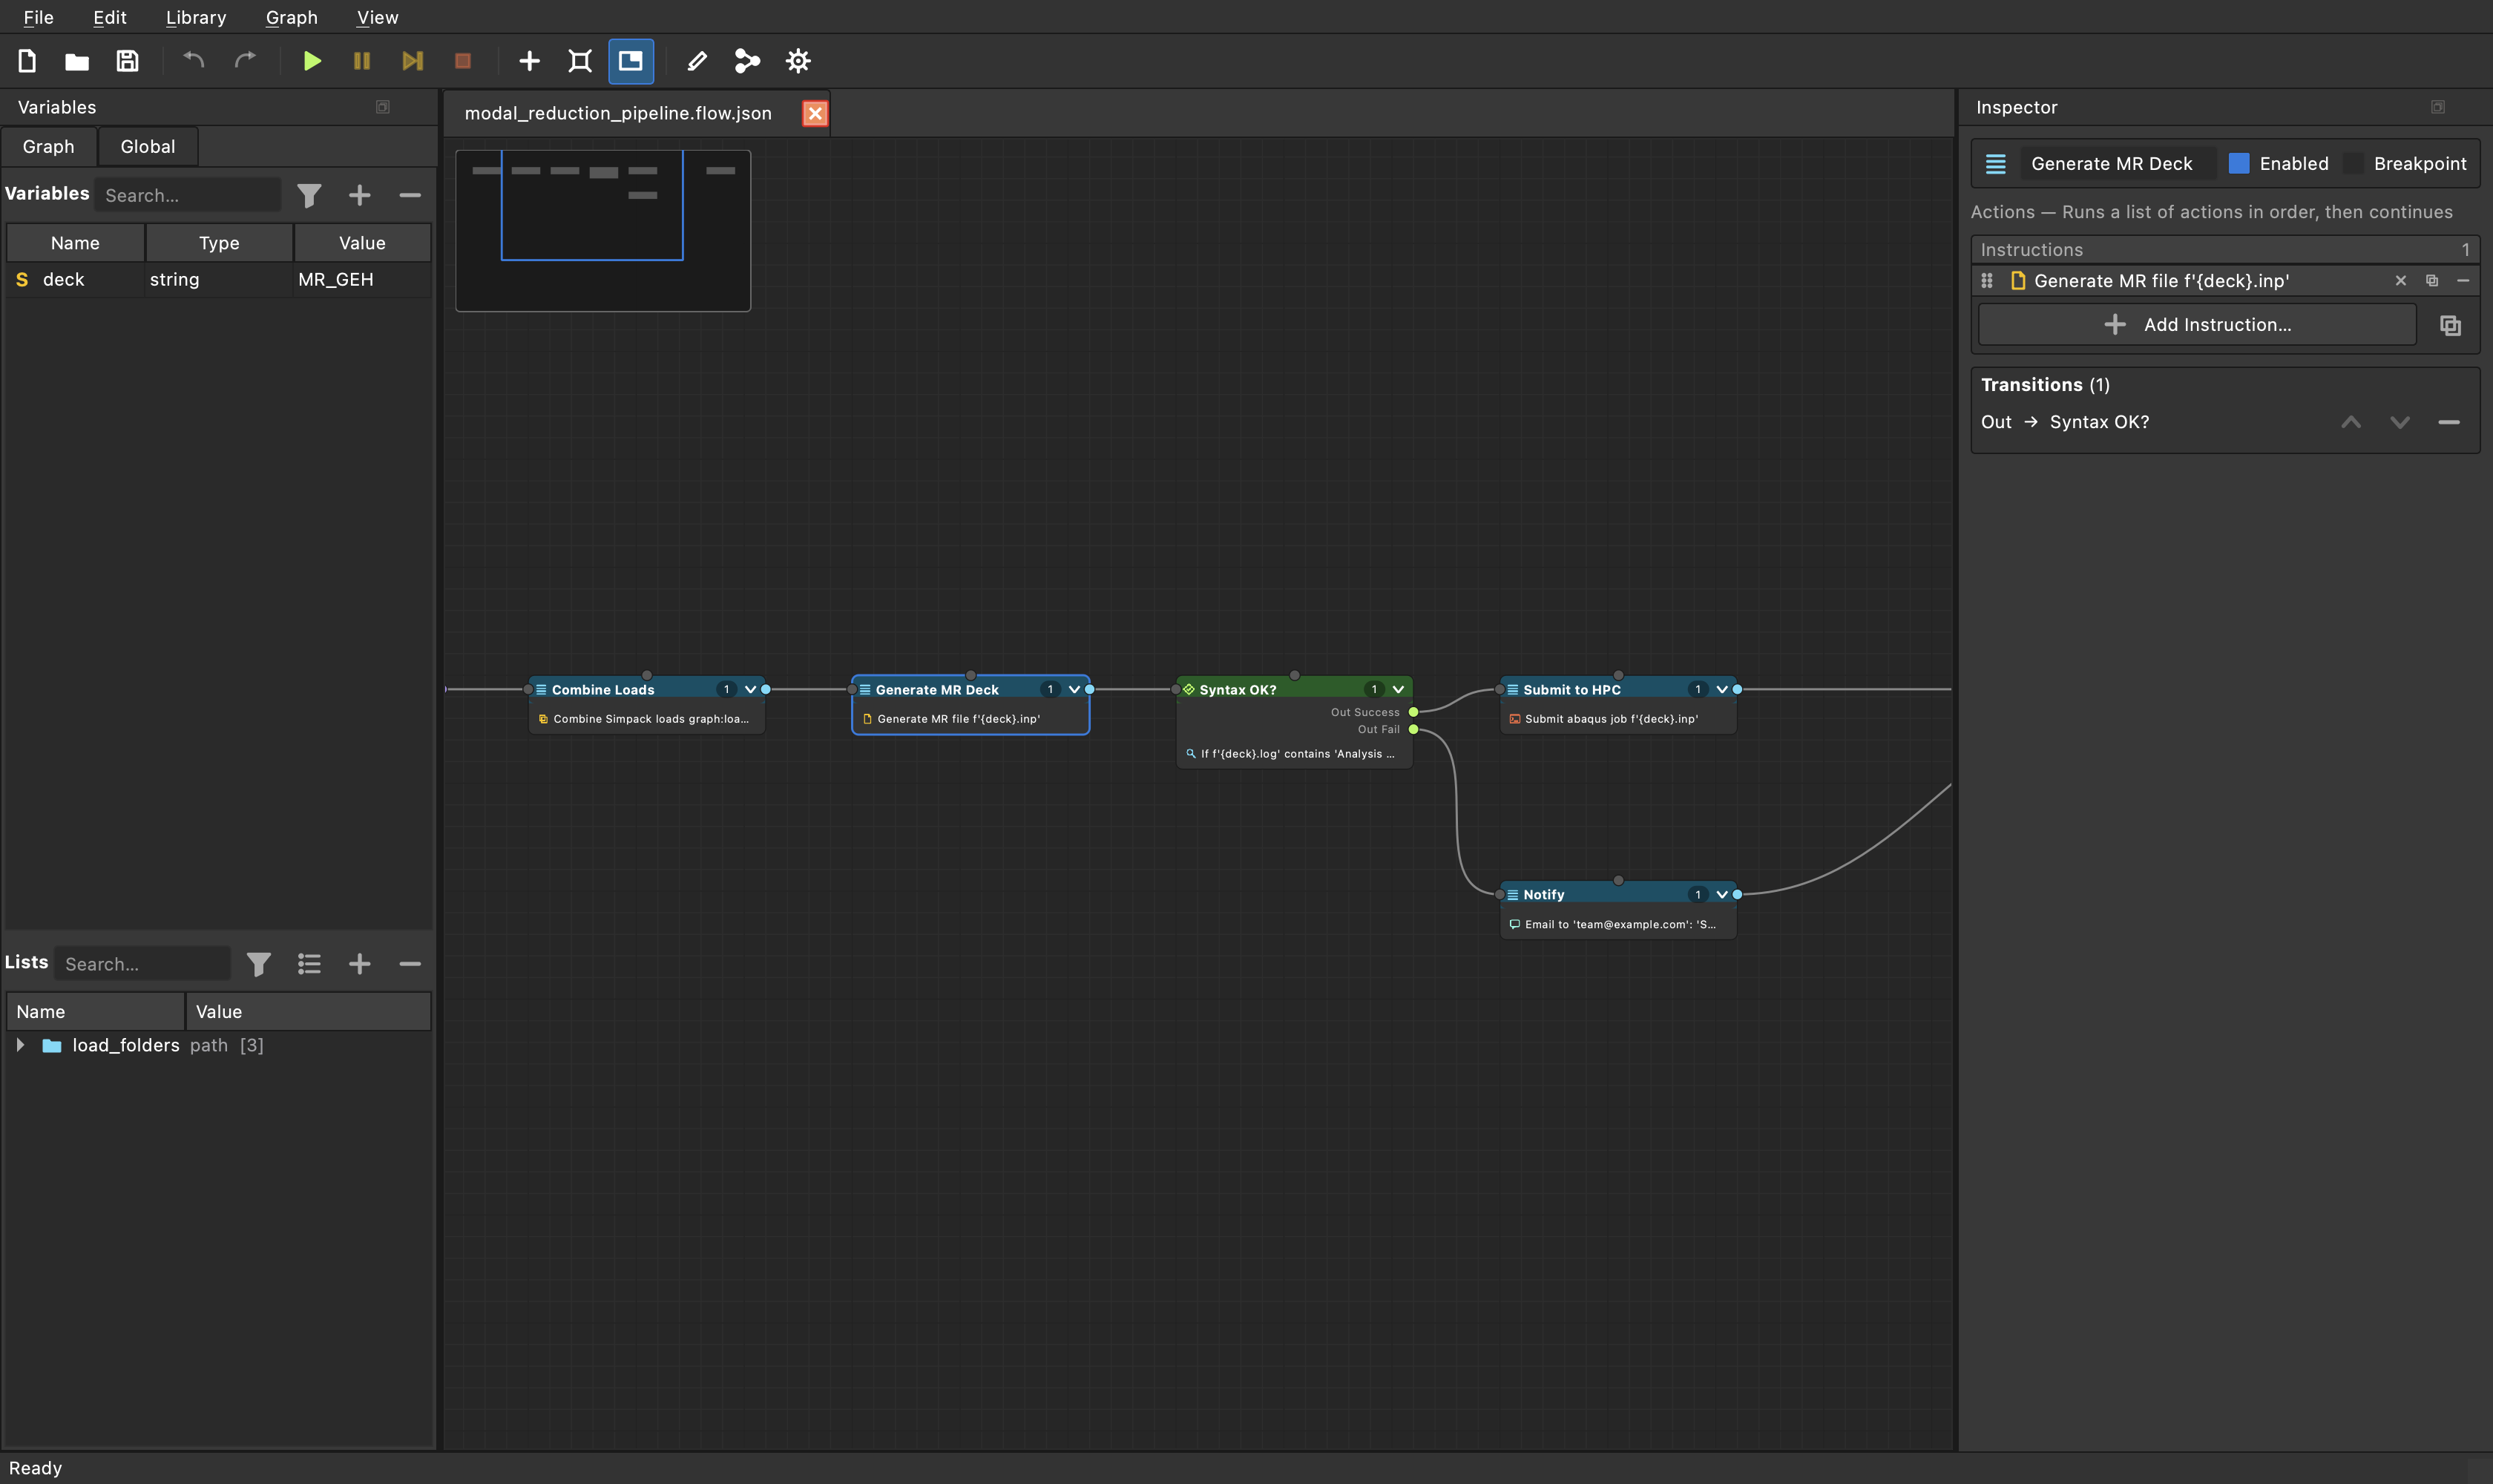The width and height of the screenshot is (2493, 1484).
Task: Collapse the Notify node
Action: [x=1723, y=895]
